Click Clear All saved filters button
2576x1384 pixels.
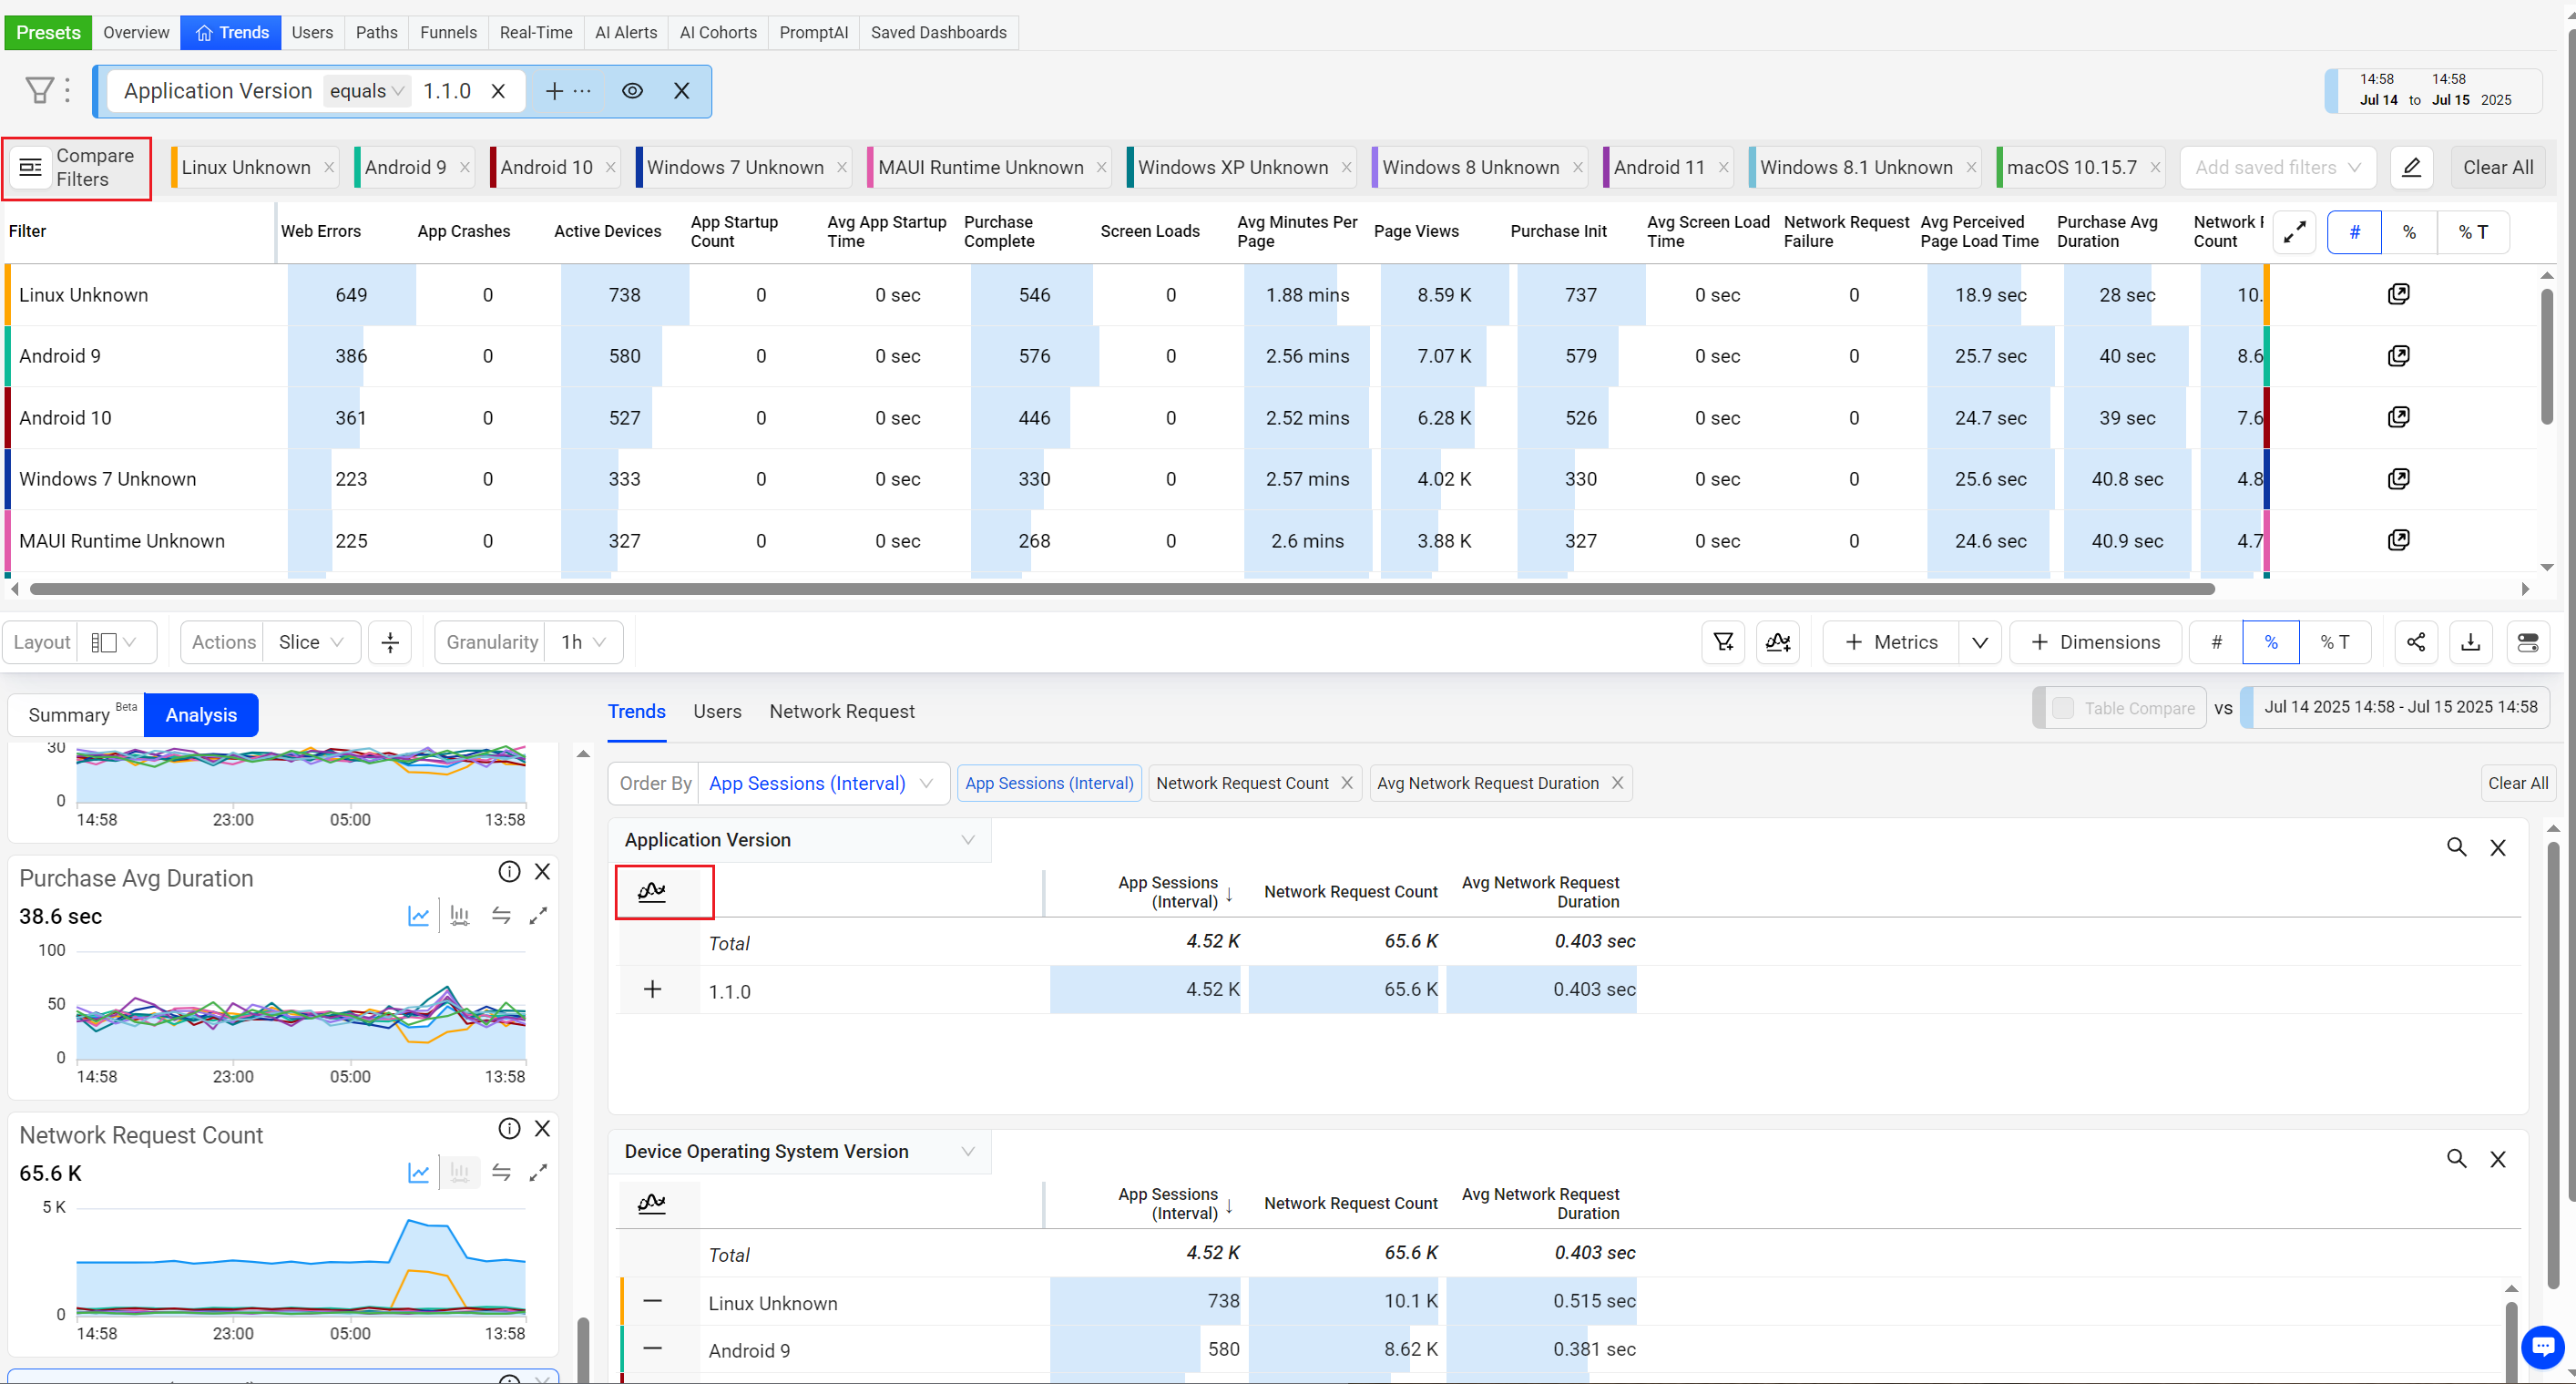[x=2497, y=167]
